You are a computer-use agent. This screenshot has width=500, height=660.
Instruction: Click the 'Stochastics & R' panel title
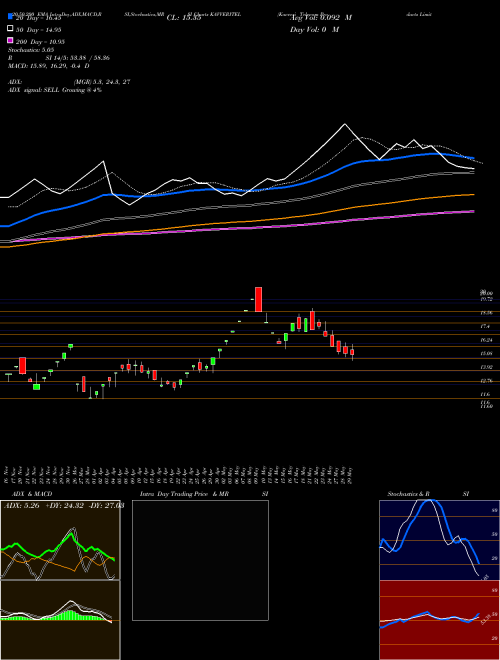[408, 494]
